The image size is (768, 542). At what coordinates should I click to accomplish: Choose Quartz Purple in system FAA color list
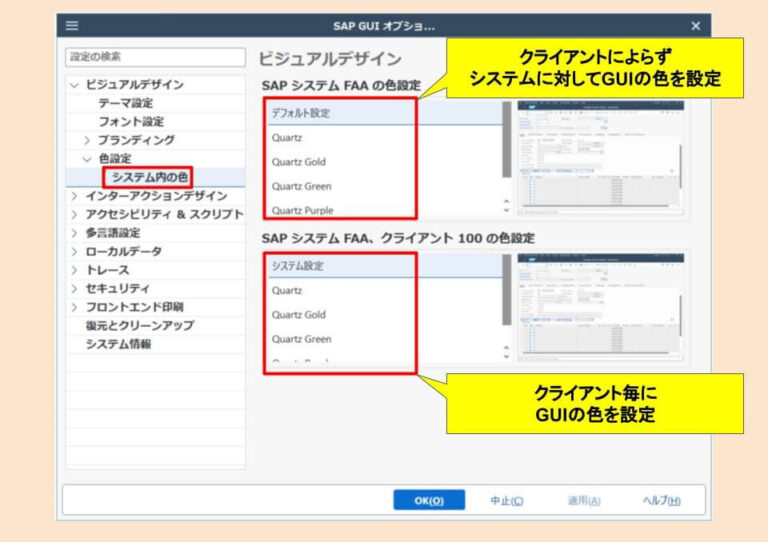point(384,210)
